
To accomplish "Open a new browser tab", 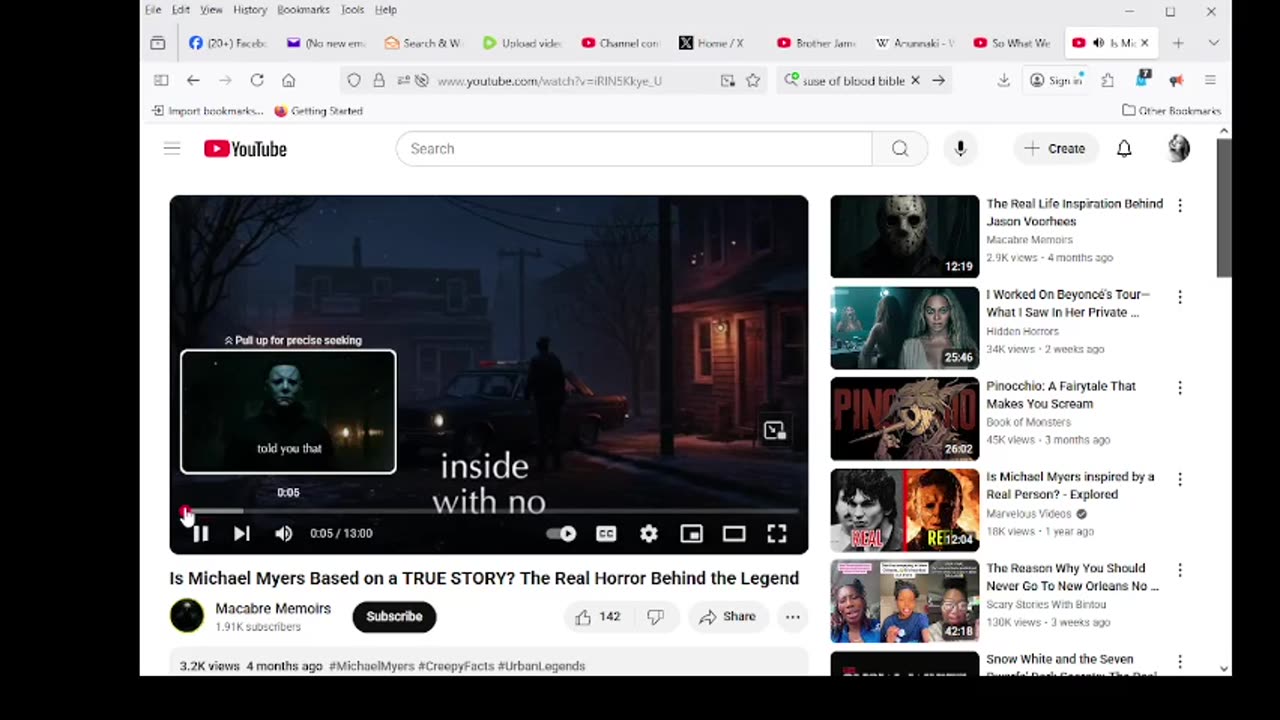I will [1178, 43].
